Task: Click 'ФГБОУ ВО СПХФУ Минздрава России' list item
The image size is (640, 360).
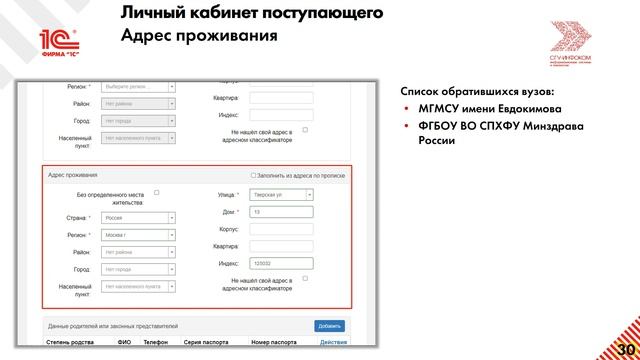Action: point(501,133)
